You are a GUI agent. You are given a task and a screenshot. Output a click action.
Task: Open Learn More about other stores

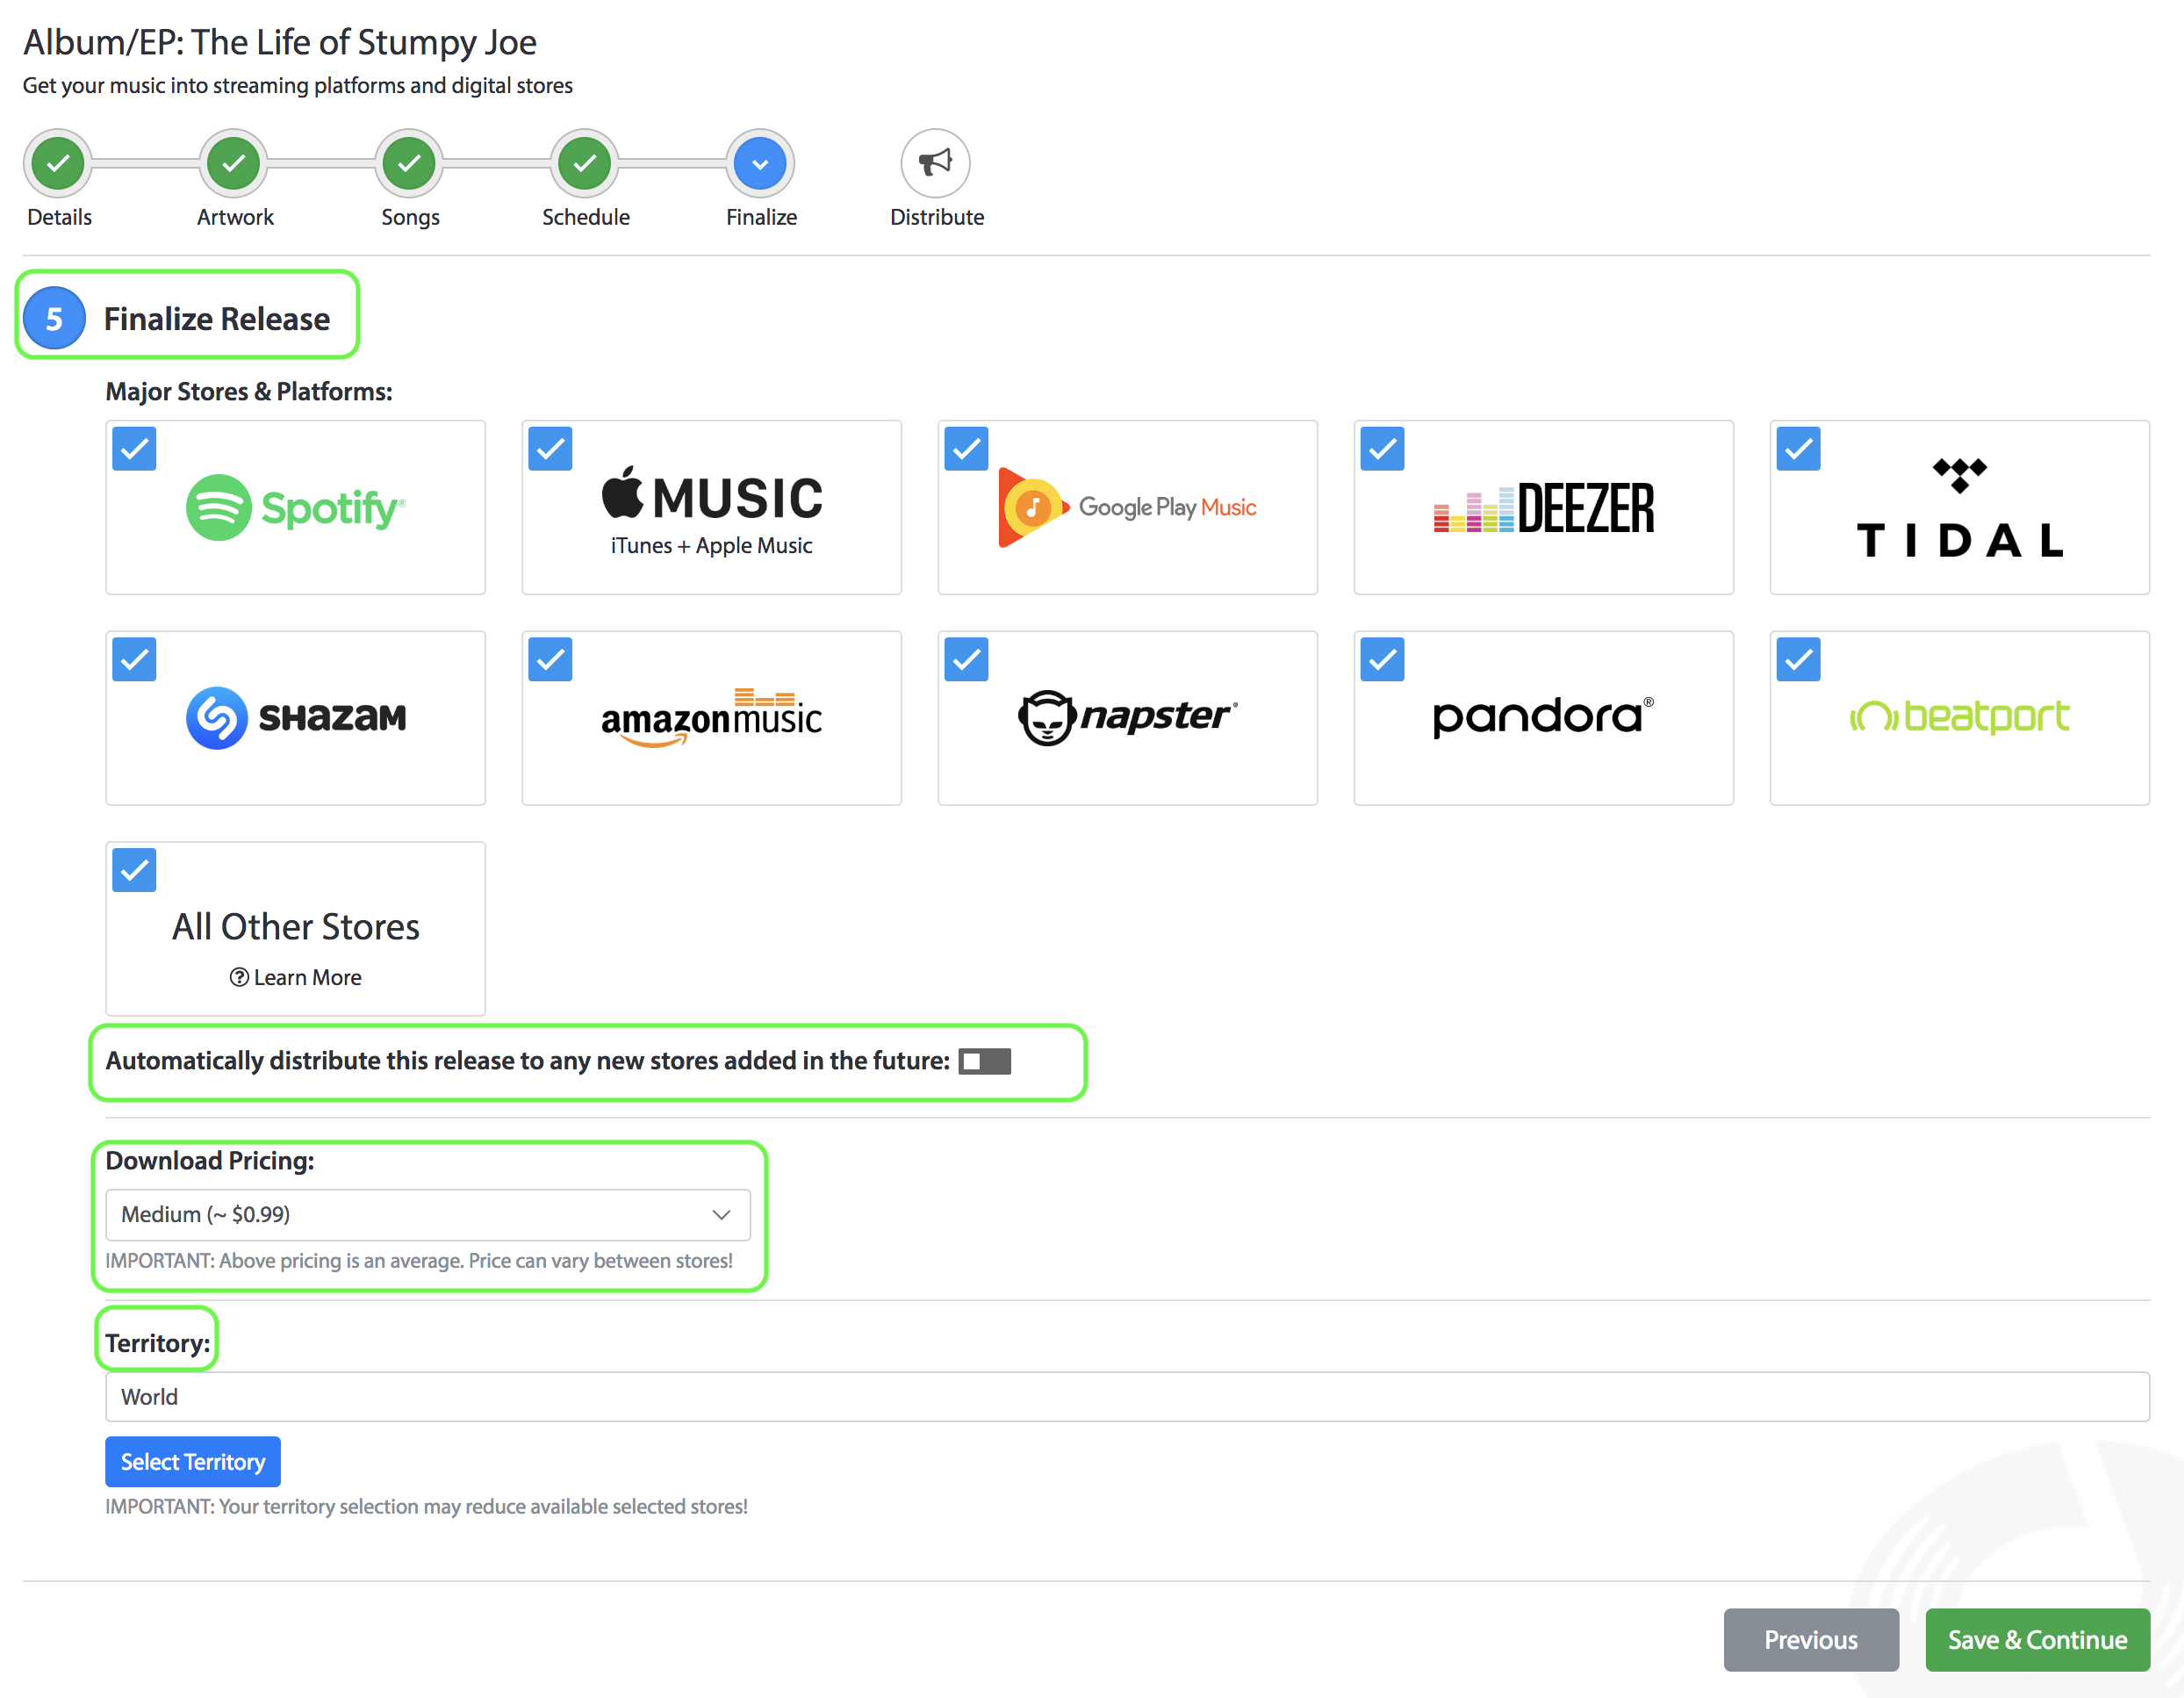[296, 977]
